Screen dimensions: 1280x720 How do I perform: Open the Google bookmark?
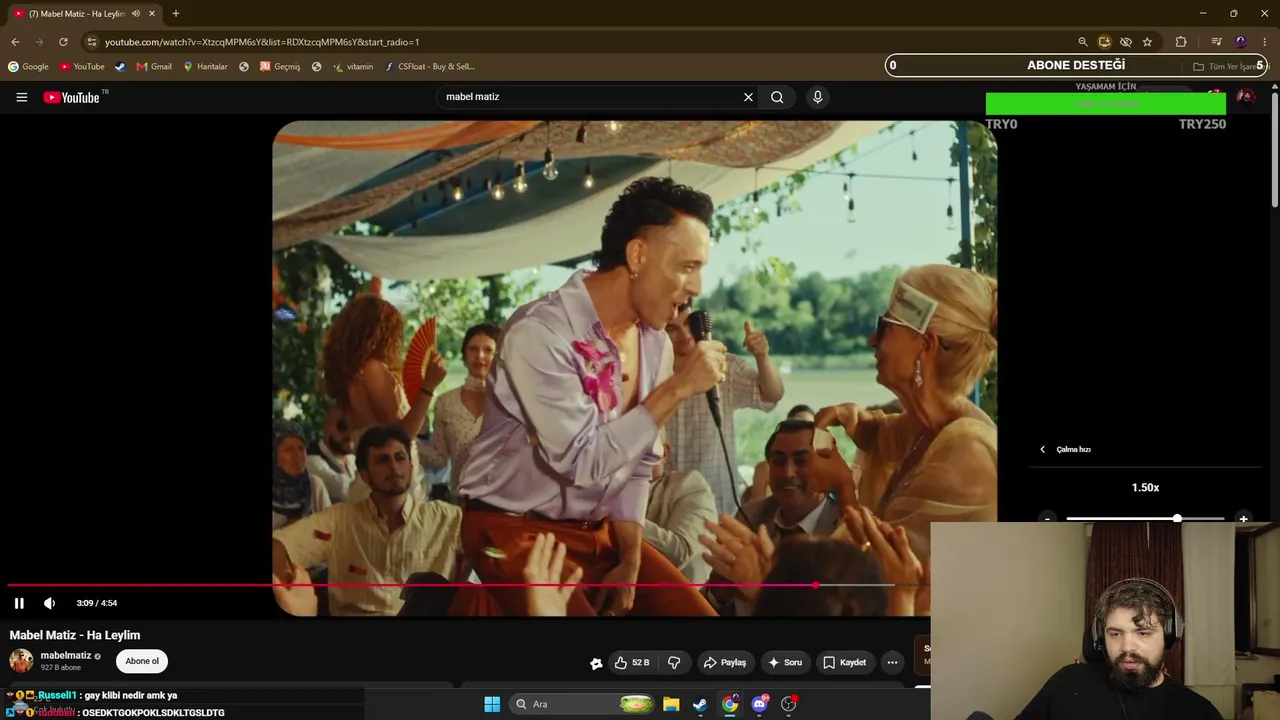tap(28, 67)
